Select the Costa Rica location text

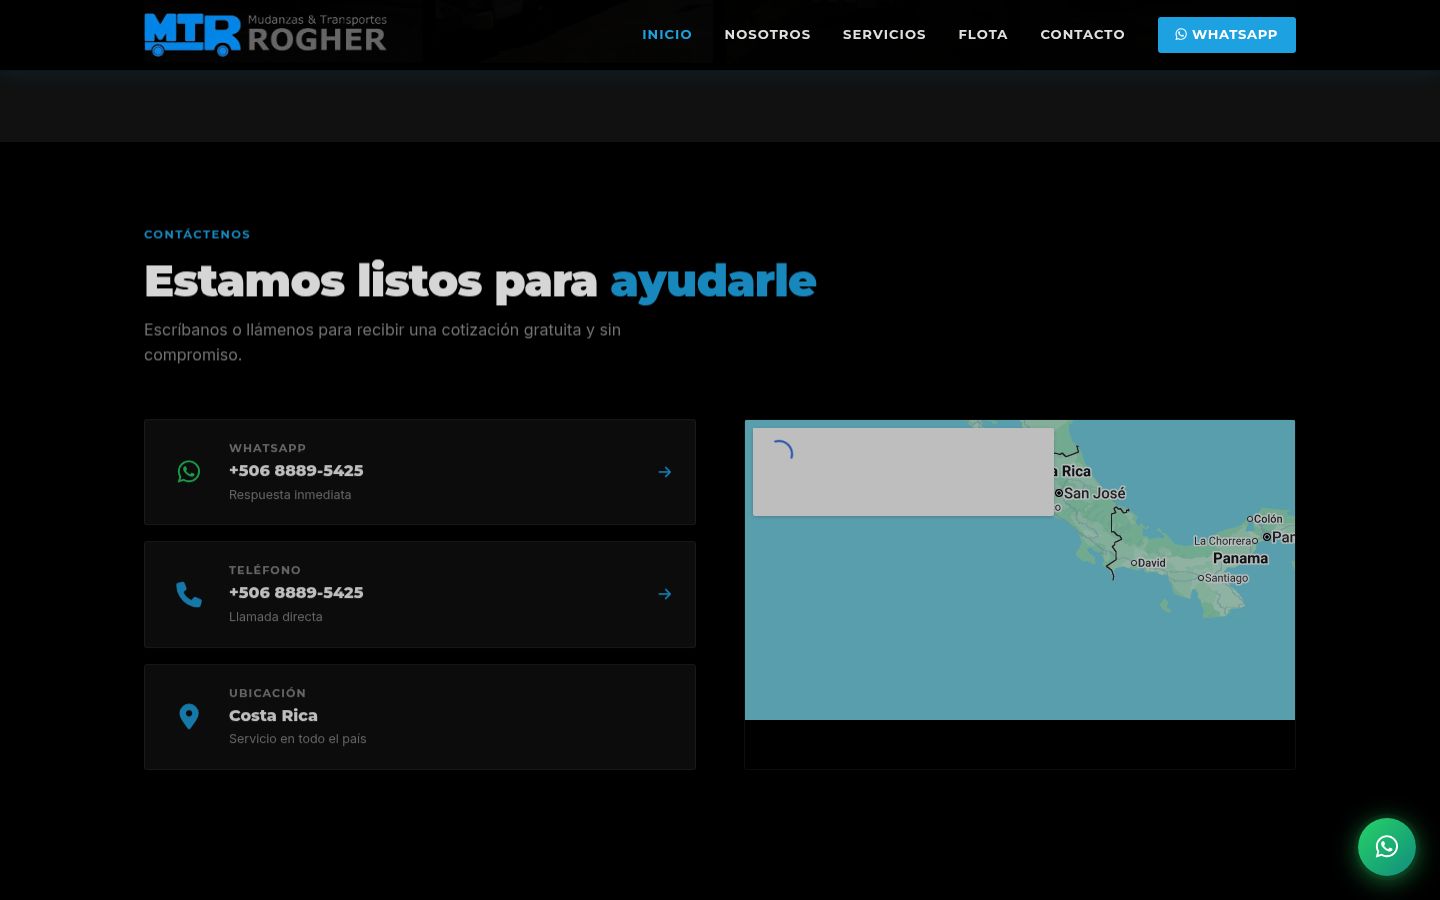tap(273, 716)
